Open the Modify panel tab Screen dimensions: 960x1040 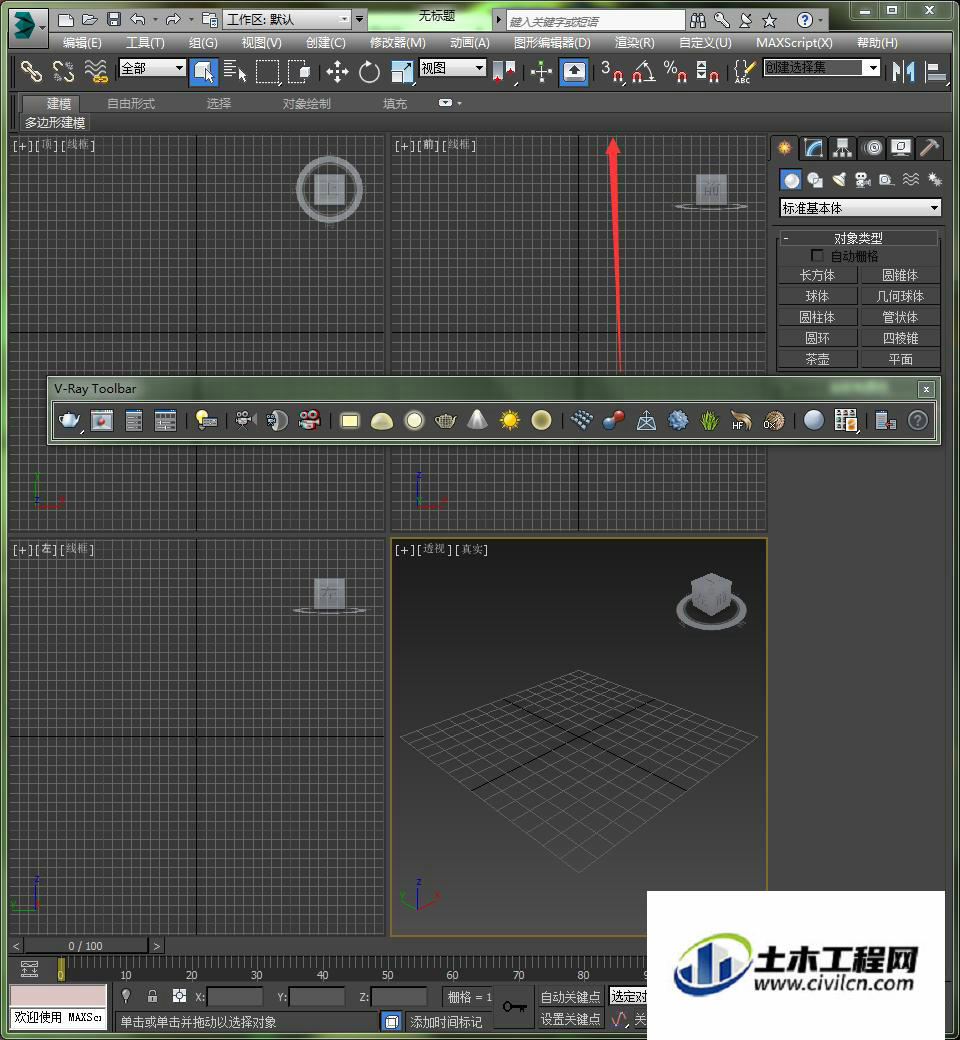[813, 148]
